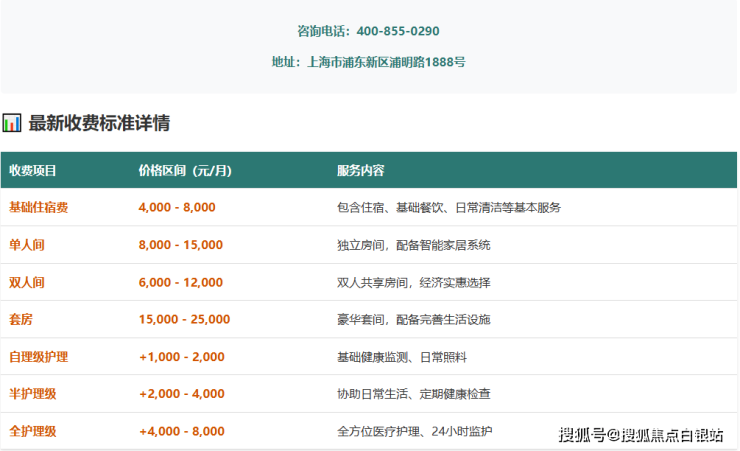740x451 pixels.
Task: Click the 自理级护理 row label
Action: [x=38, y=356]
